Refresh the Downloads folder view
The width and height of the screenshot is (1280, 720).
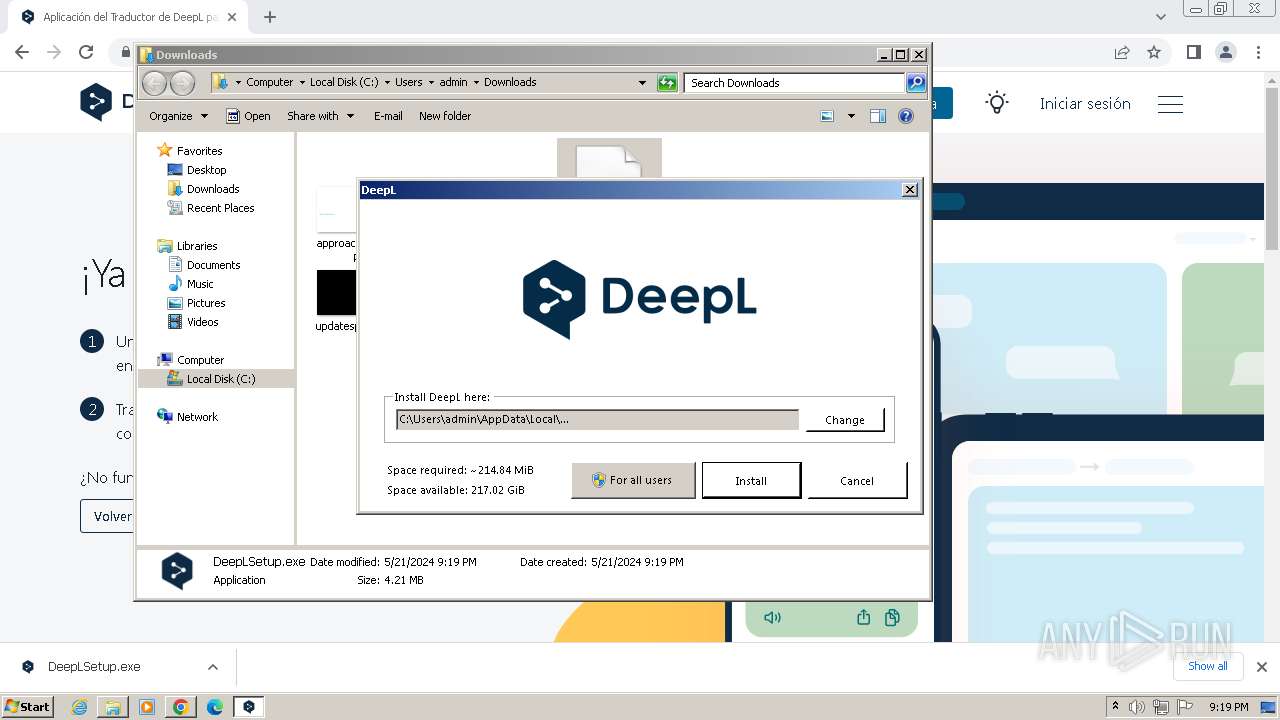[667, 83]
